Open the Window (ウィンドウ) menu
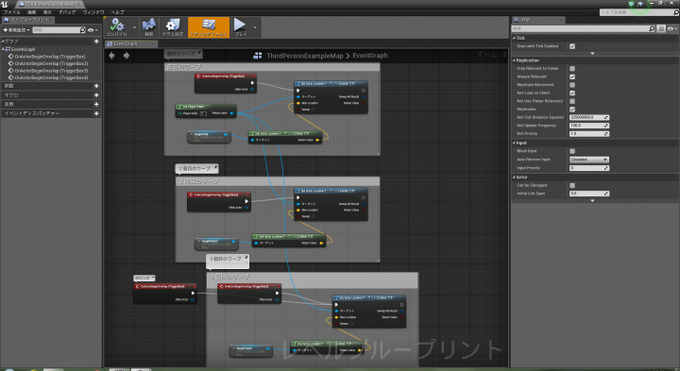 (93, 12)
